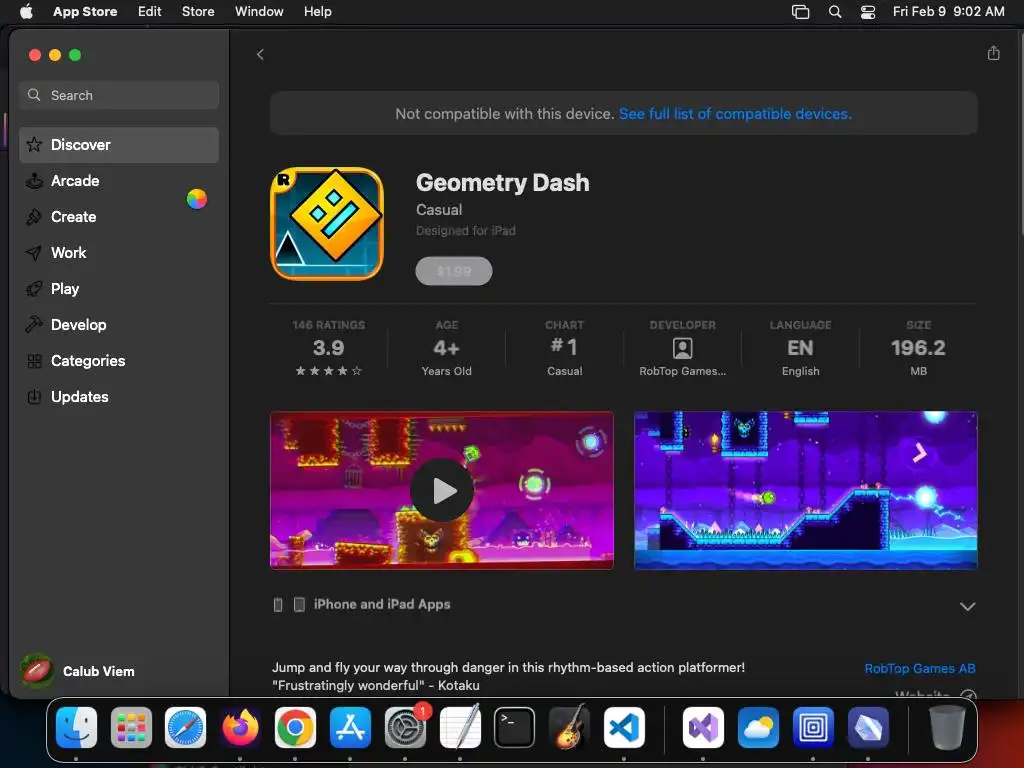Open the colorful Game Center badge icon
Image resolution: width=1024 pixels, height=768 pixels.
(x=197, y=199)
